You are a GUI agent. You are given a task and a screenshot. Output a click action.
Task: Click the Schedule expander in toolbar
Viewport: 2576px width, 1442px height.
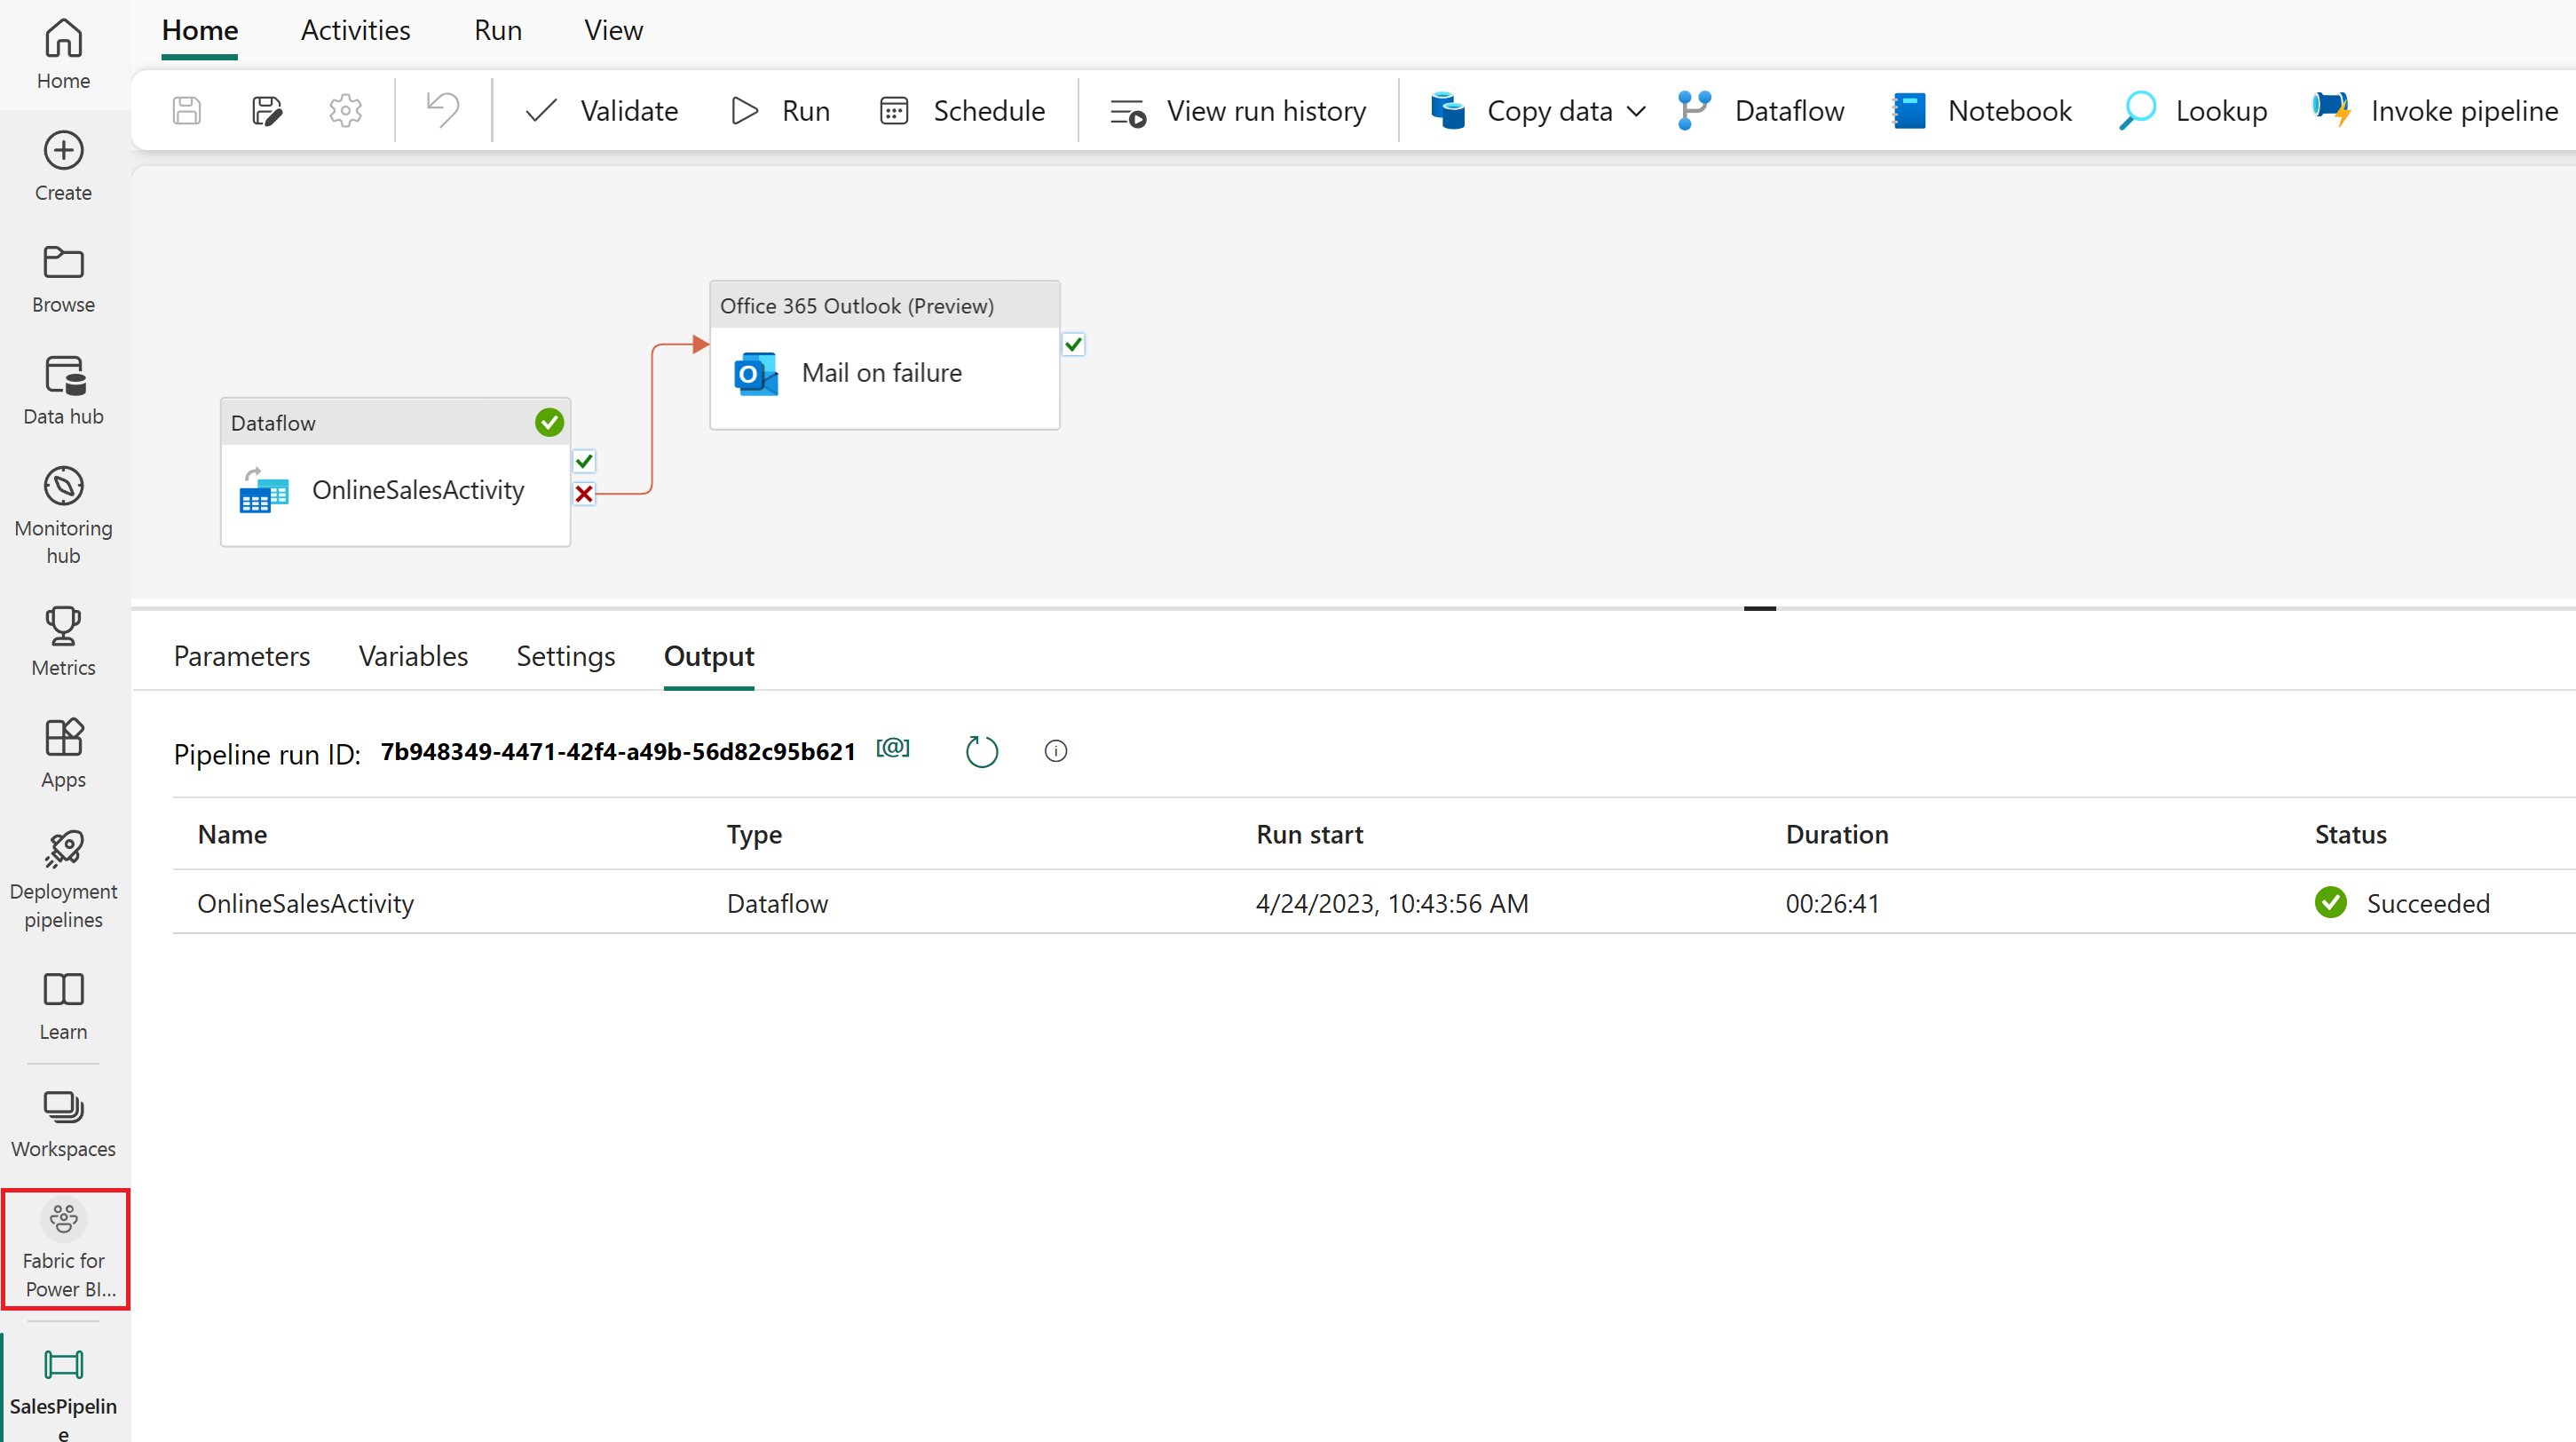(x=962, y=110)
